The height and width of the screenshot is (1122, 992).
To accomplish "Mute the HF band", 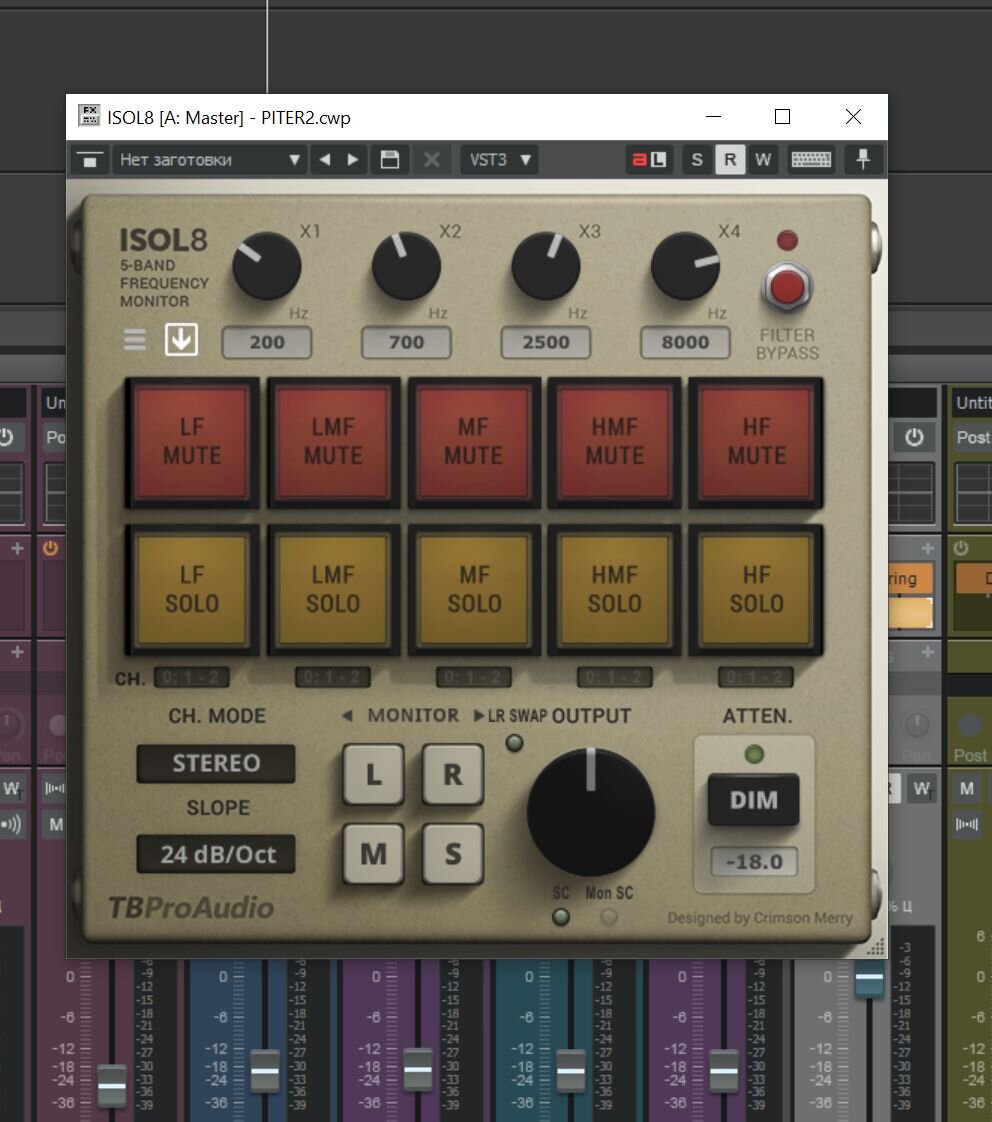I will (756, 442).
